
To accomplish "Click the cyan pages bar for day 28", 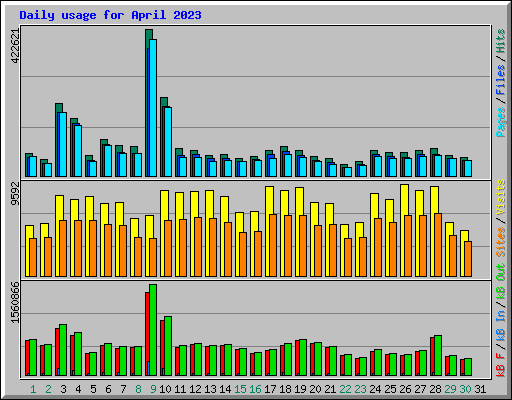I will (x=438, y=166).
